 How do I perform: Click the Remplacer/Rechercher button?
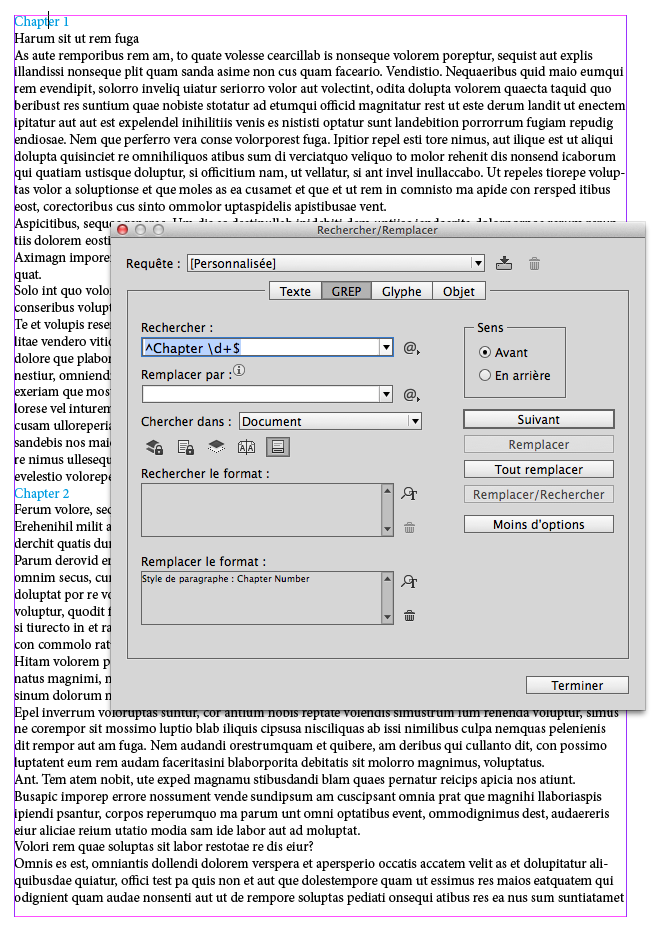tap(539, 494)
